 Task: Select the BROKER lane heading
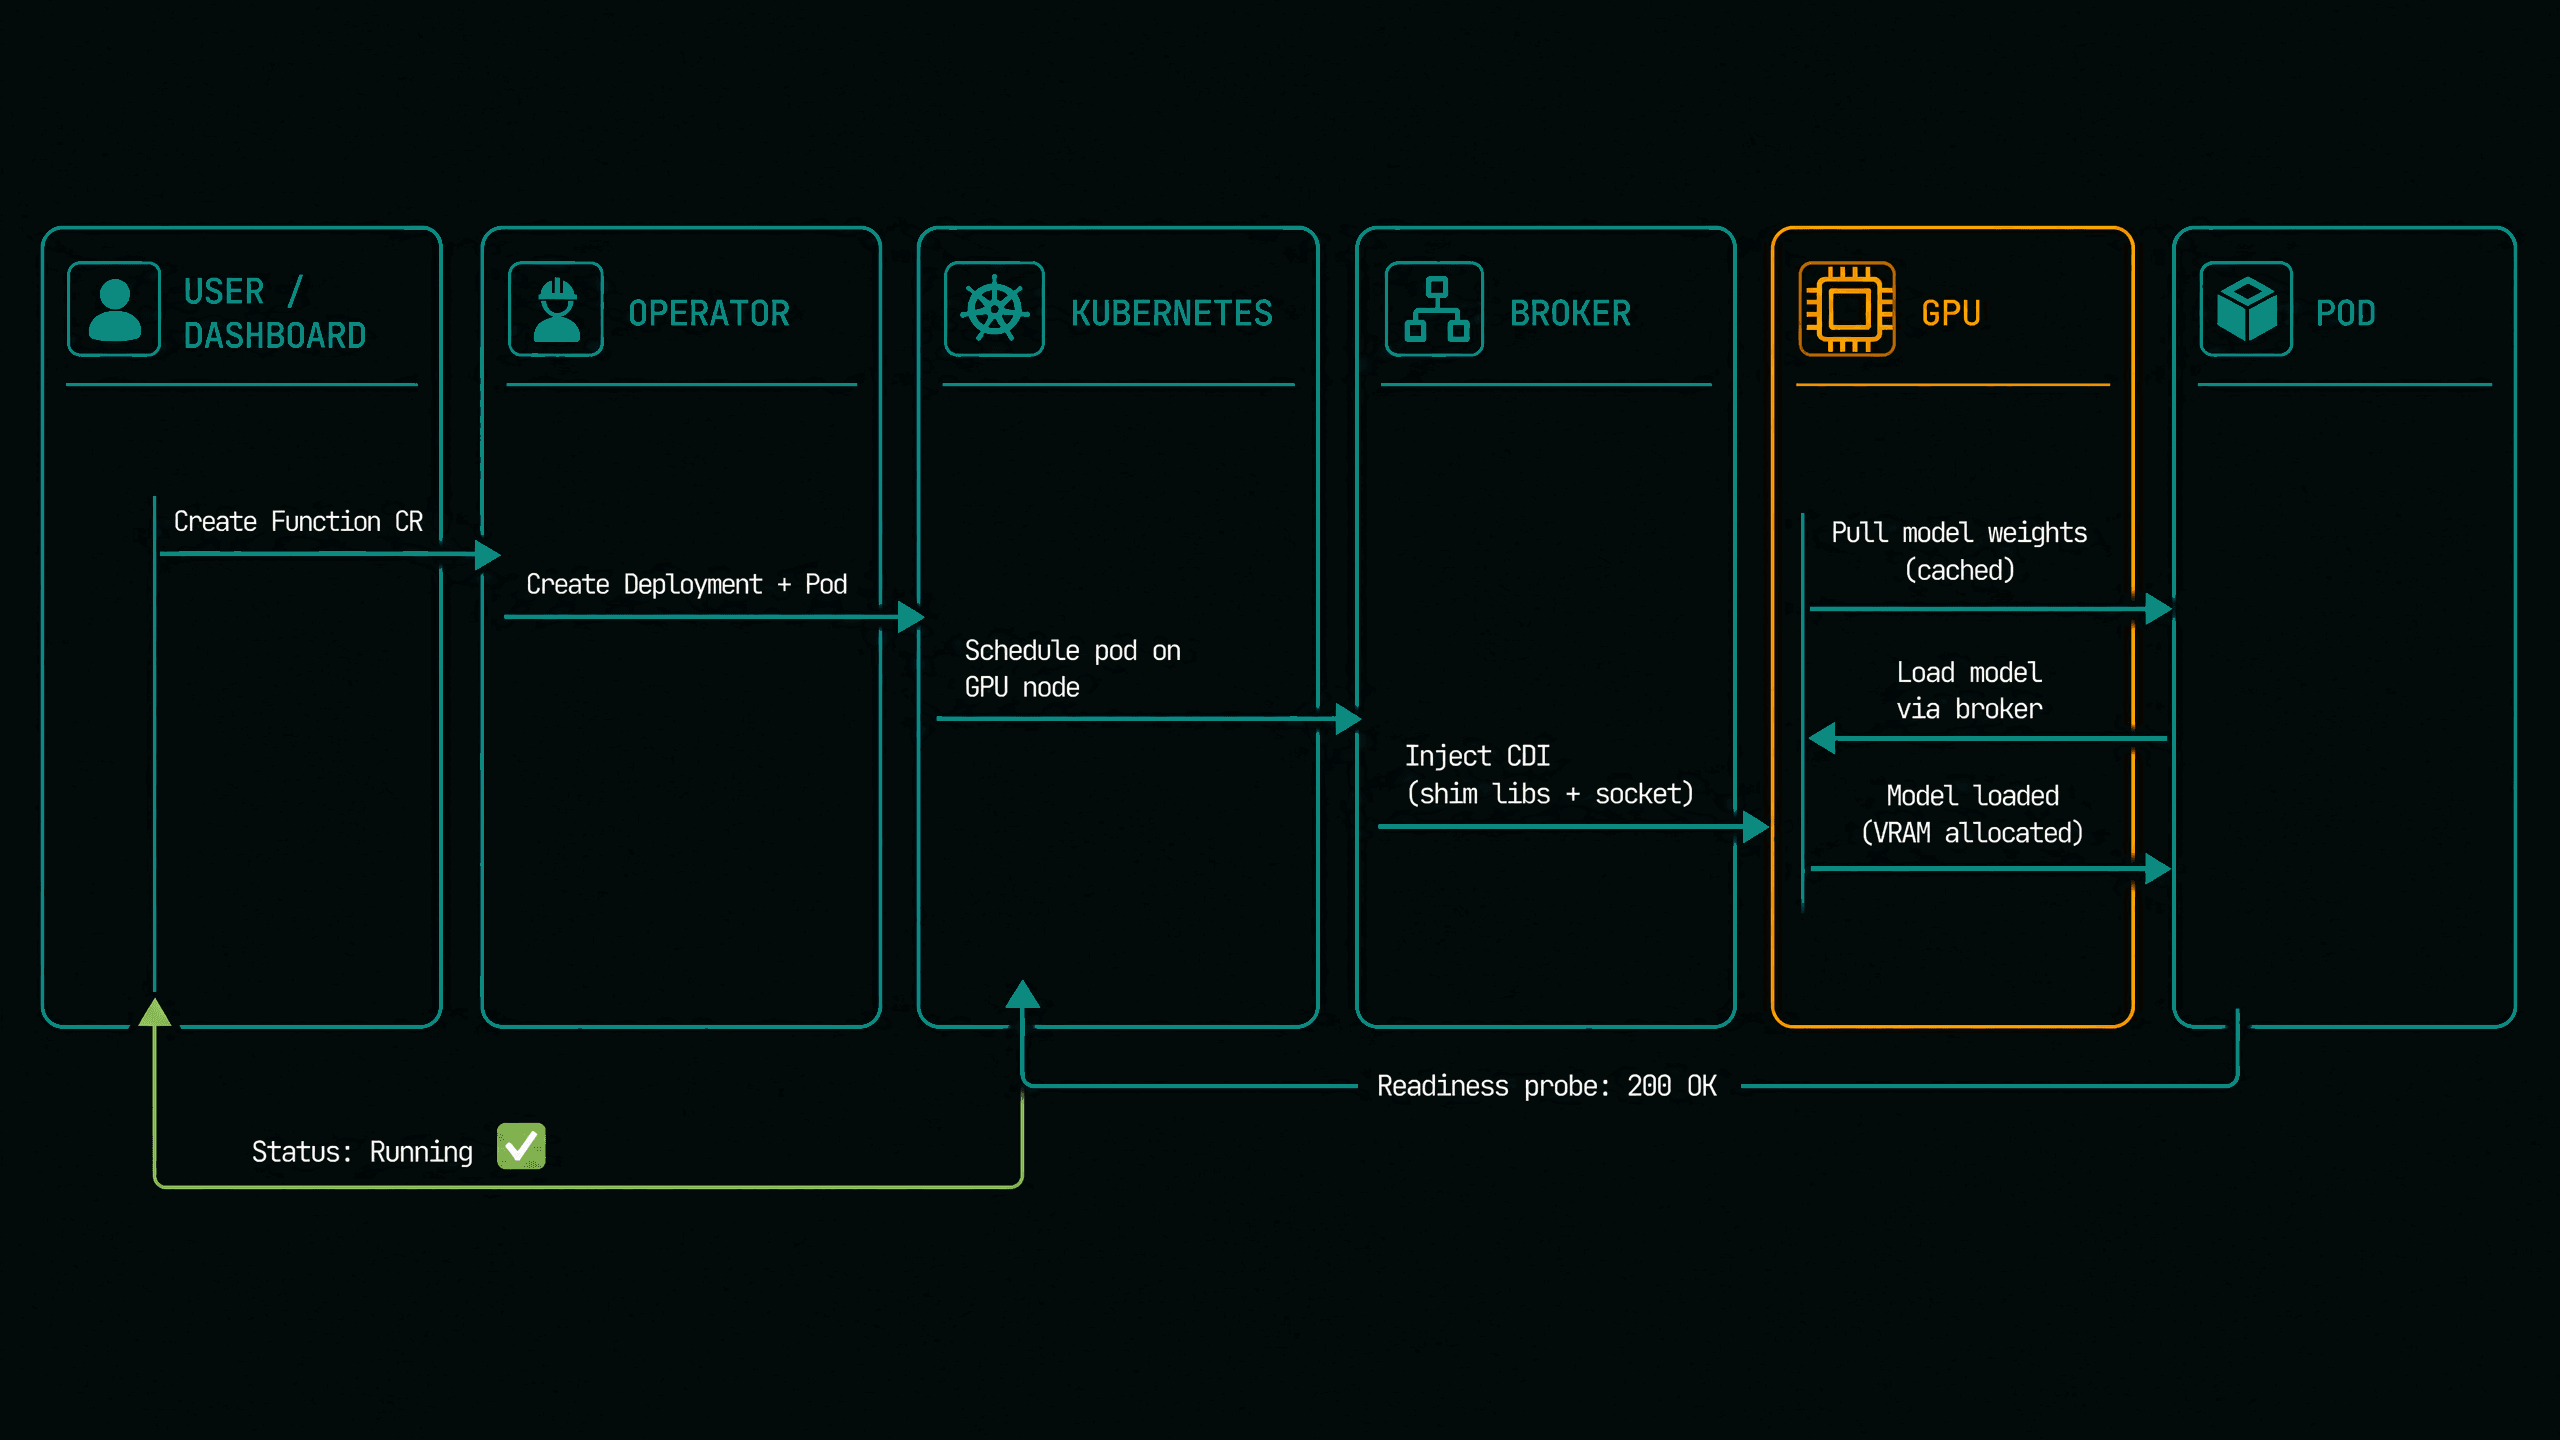click(1570, 313)
